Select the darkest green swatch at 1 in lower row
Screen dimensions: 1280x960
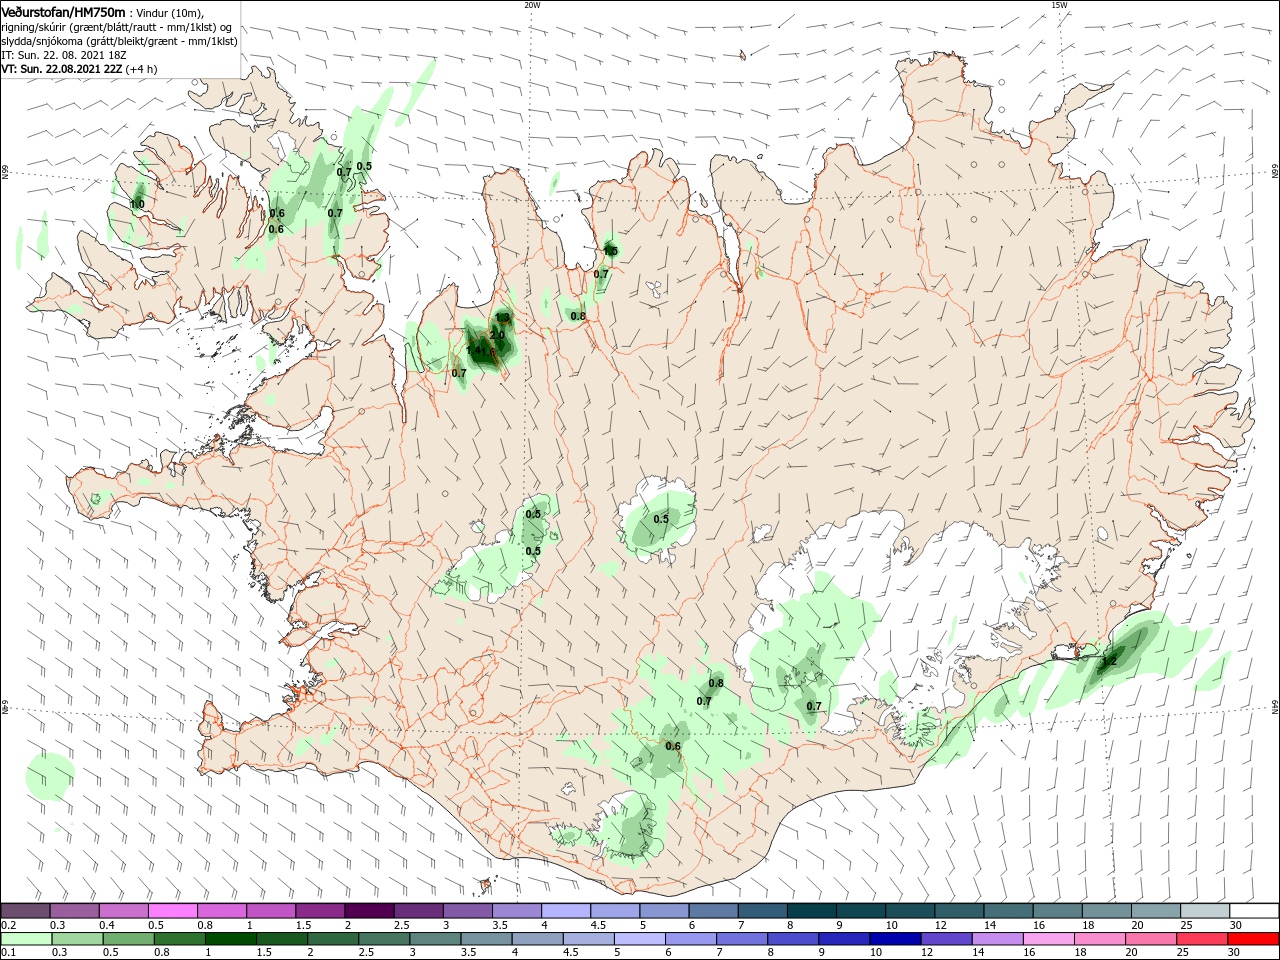coord(231,939)
